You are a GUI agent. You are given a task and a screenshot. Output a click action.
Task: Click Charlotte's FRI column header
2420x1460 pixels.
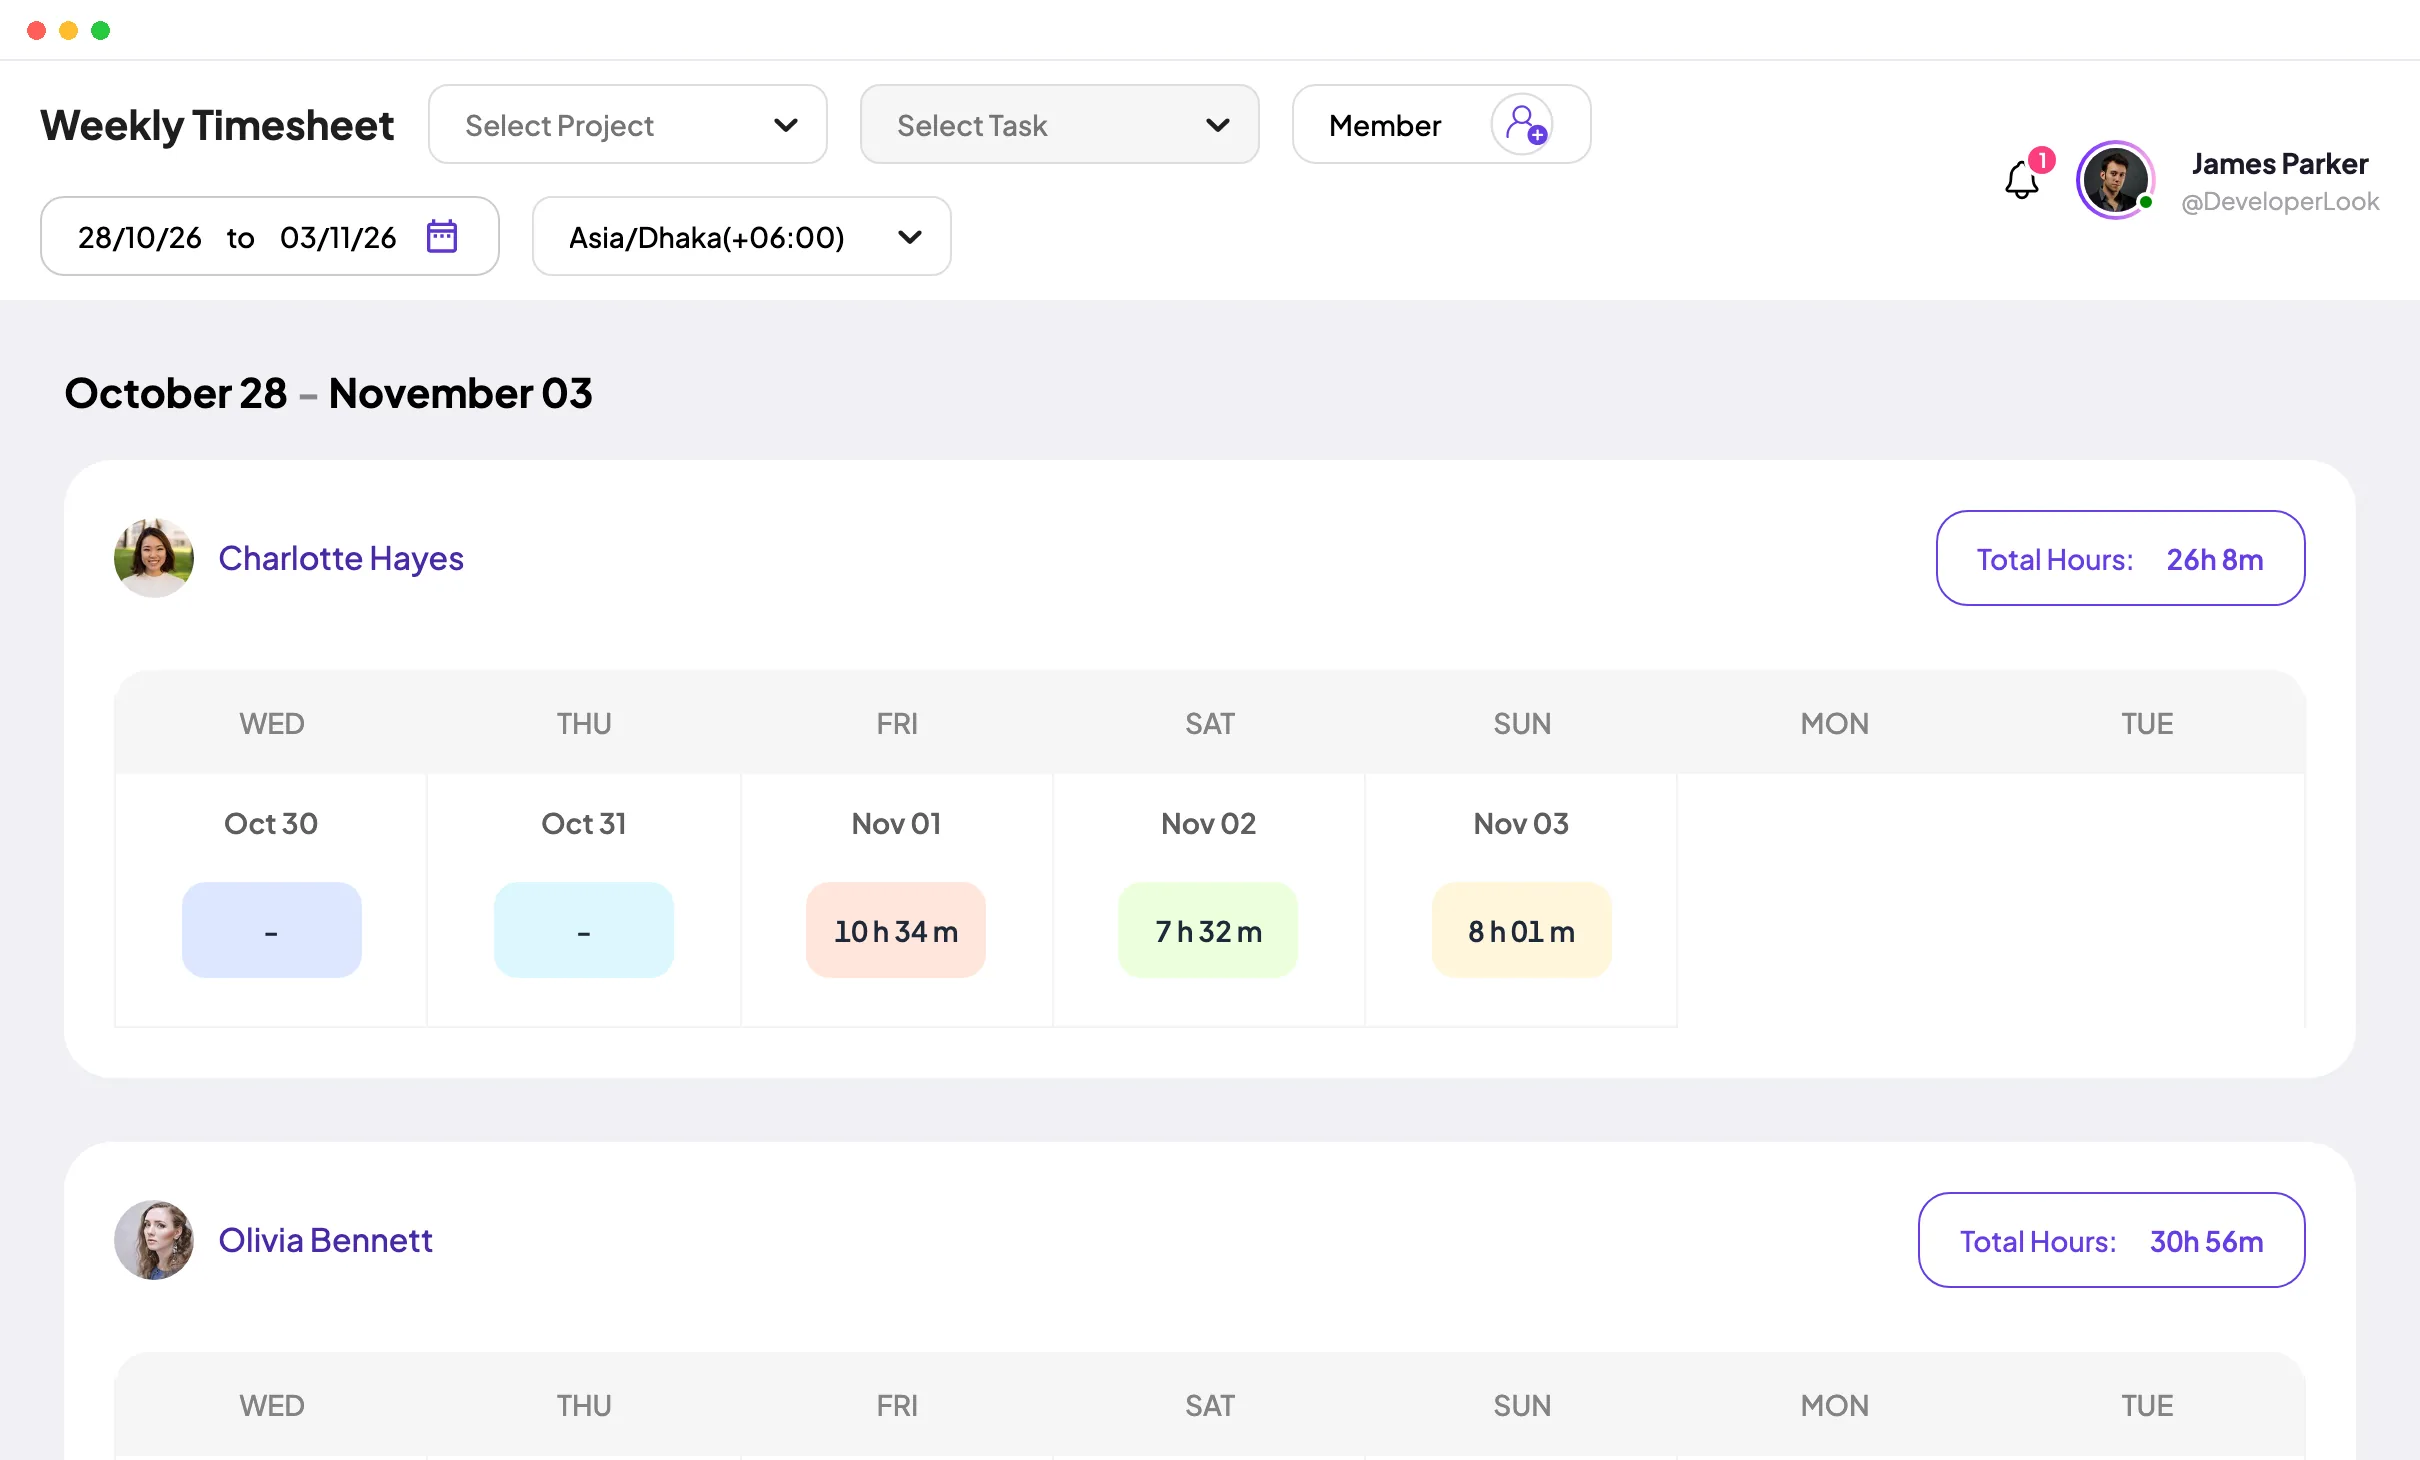coord(897,723)
